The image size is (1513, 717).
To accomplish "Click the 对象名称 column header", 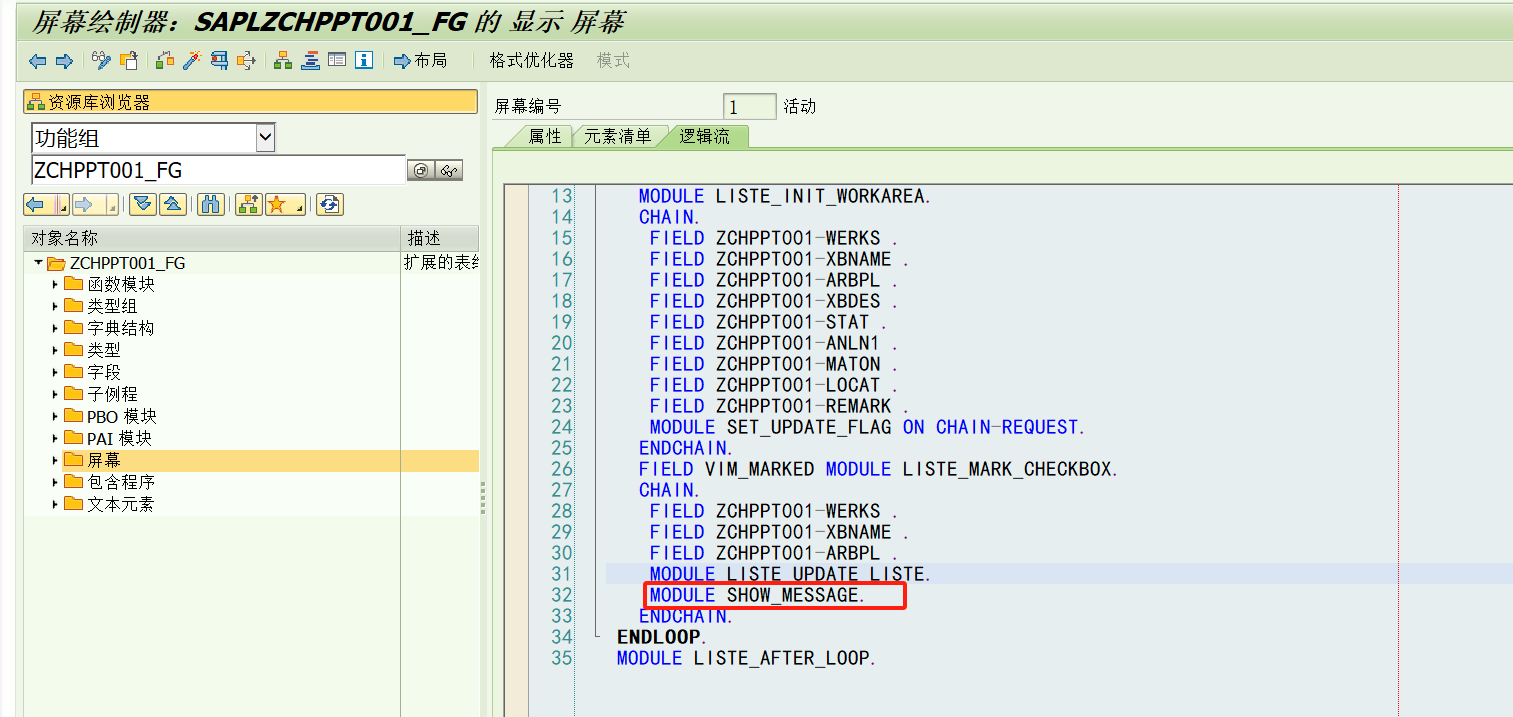I will [x=212, y=238].
